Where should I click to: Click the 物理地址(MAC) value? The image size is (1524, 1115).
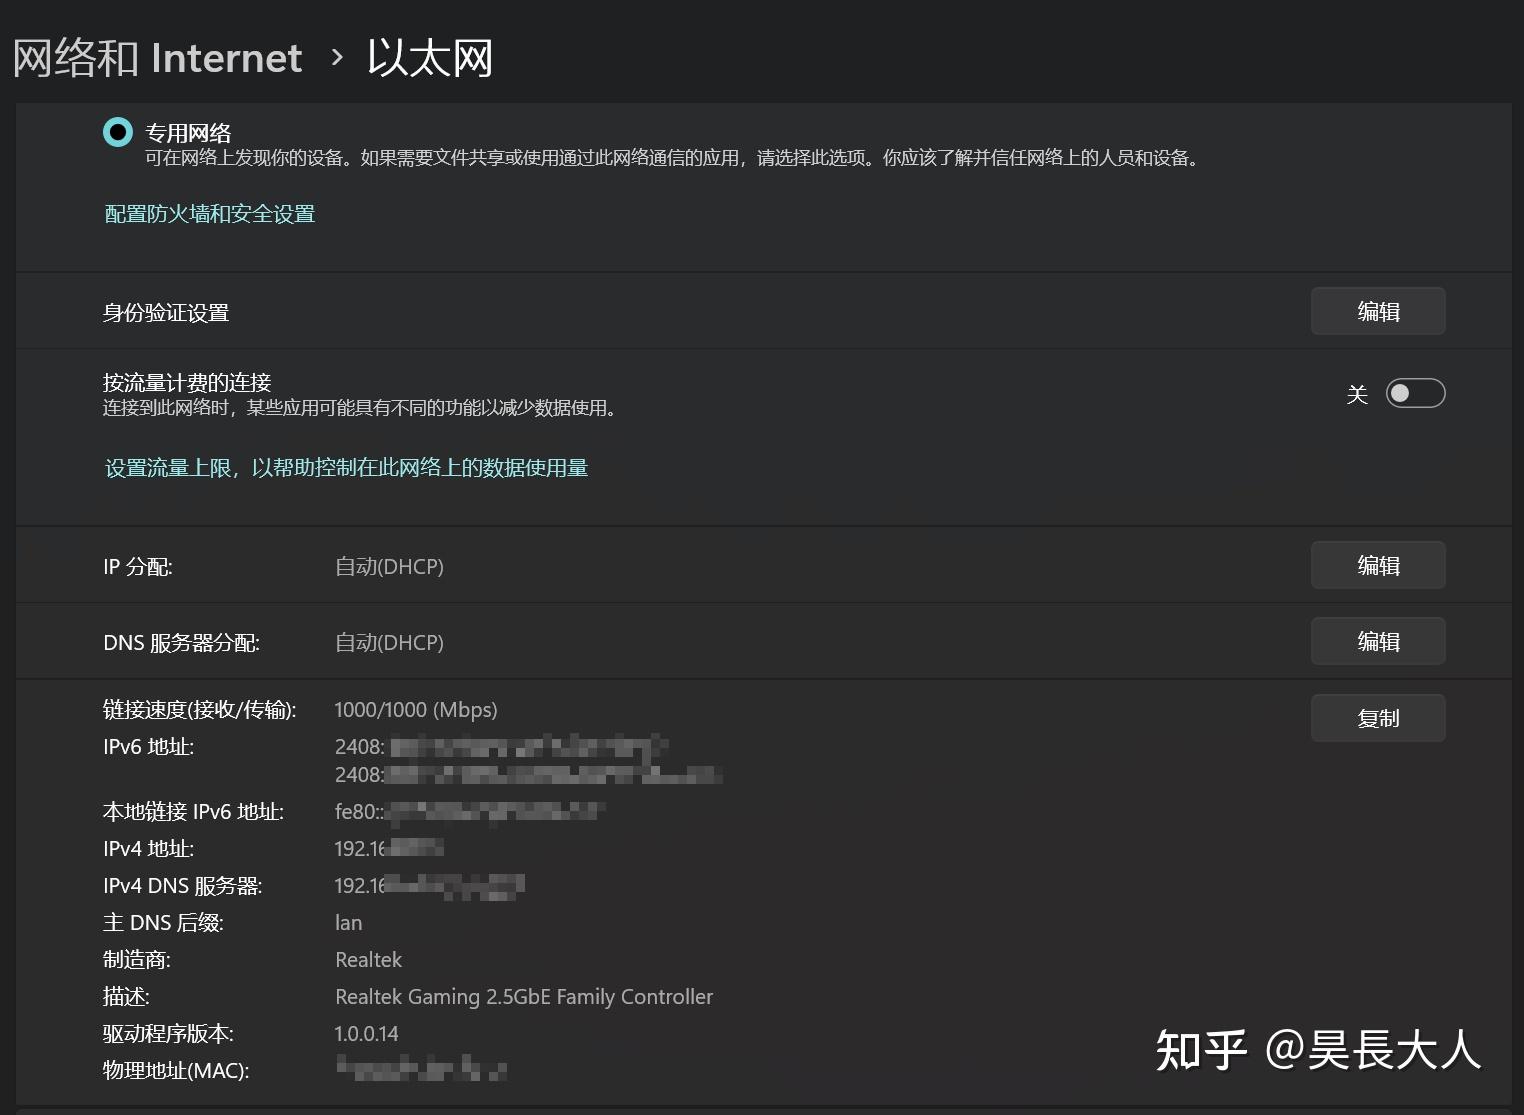tap(420, 1070)
